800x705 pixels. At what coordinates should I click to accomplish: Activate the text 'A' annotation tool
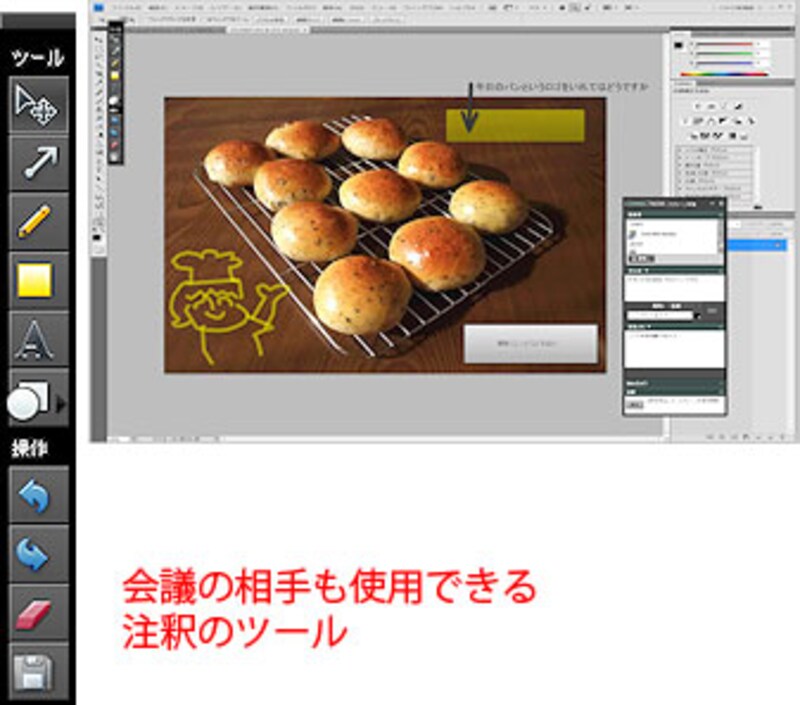pos(38,340)
